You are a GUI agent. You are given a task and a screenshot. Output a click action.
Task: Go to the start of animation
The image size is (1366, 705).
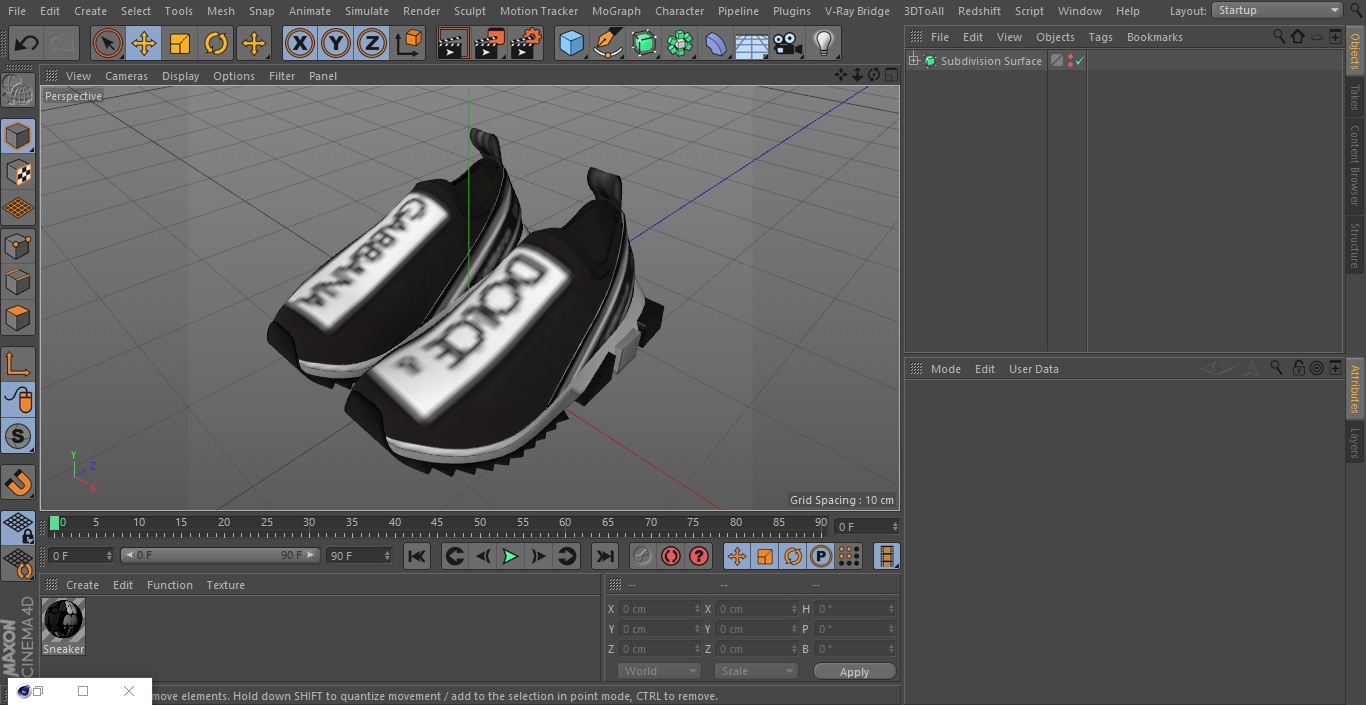[417, 556]
